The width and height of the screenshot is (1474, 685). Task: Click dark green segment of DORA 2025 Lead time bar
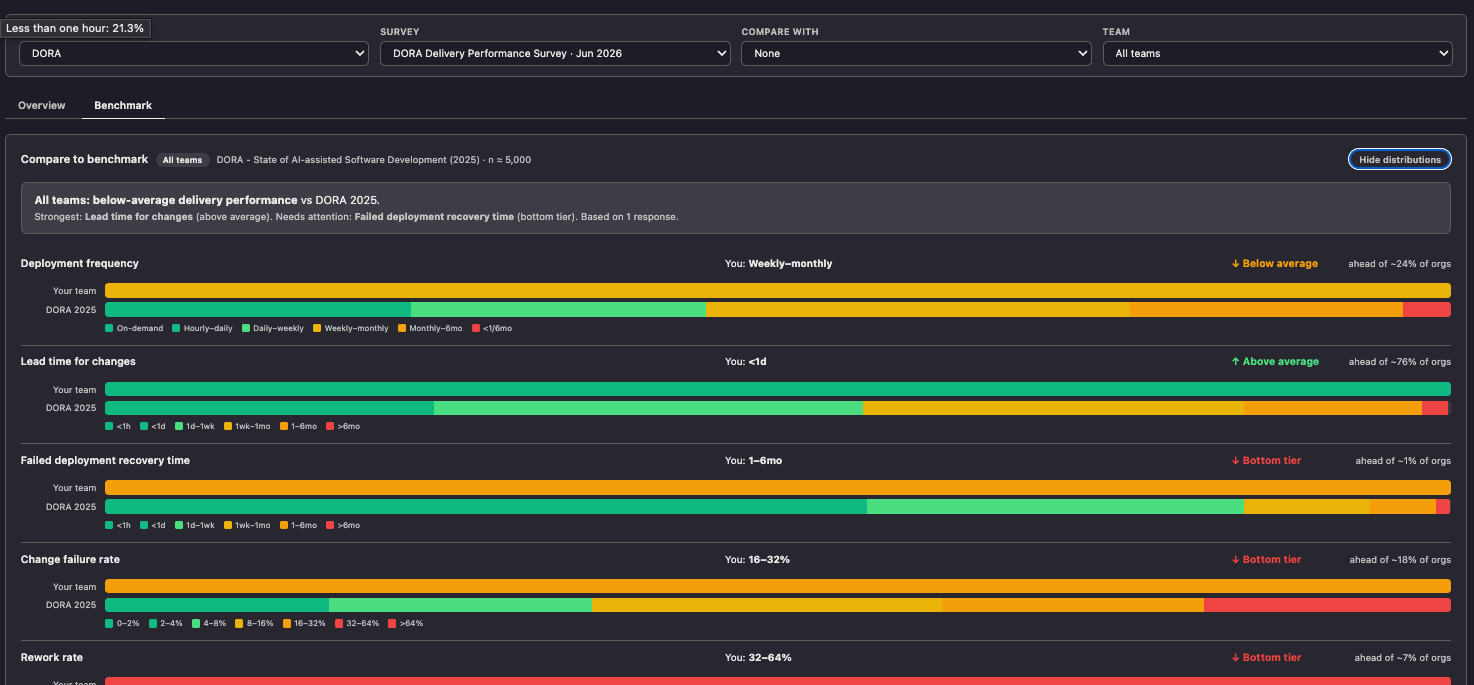pos(269,408)
